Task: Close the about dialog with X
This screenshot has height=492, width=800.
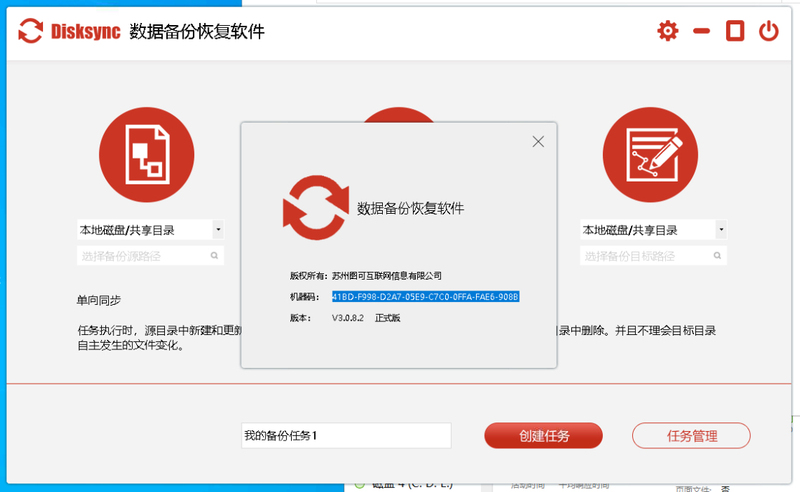Action: (538, 142)
